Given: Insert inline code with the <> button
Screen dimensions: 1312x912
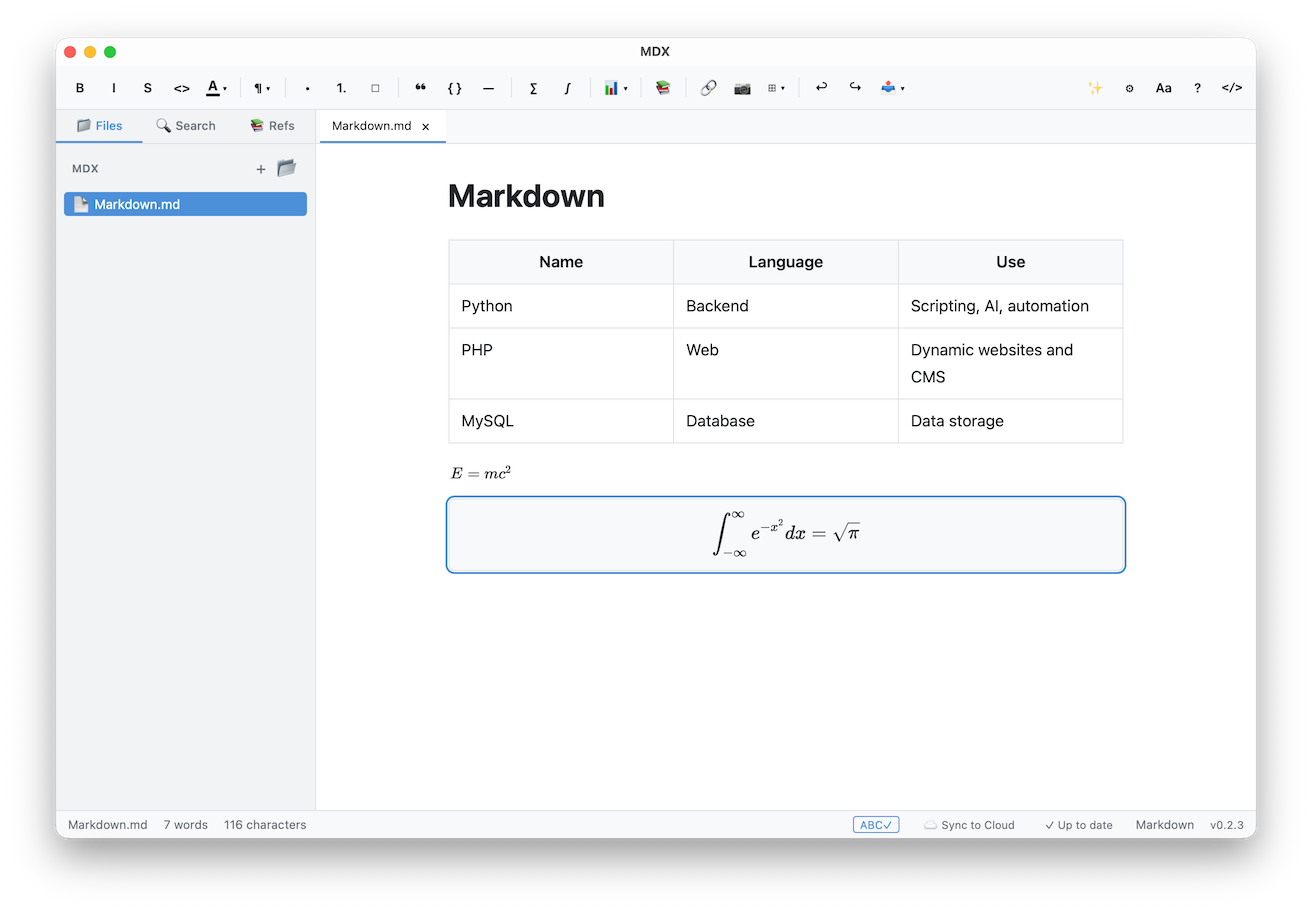Looking at the screenshot, I should pos(182,88).
